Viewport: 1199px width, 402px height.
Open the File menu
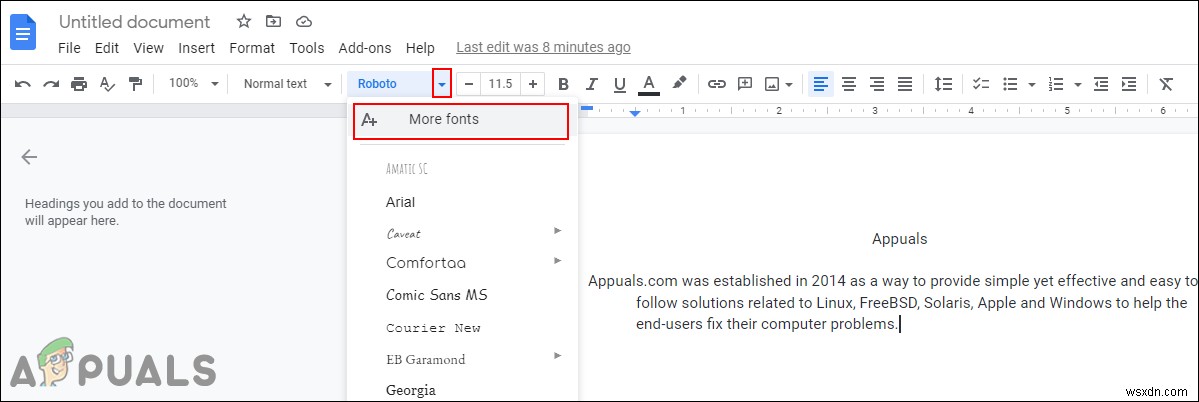[70, 47]
